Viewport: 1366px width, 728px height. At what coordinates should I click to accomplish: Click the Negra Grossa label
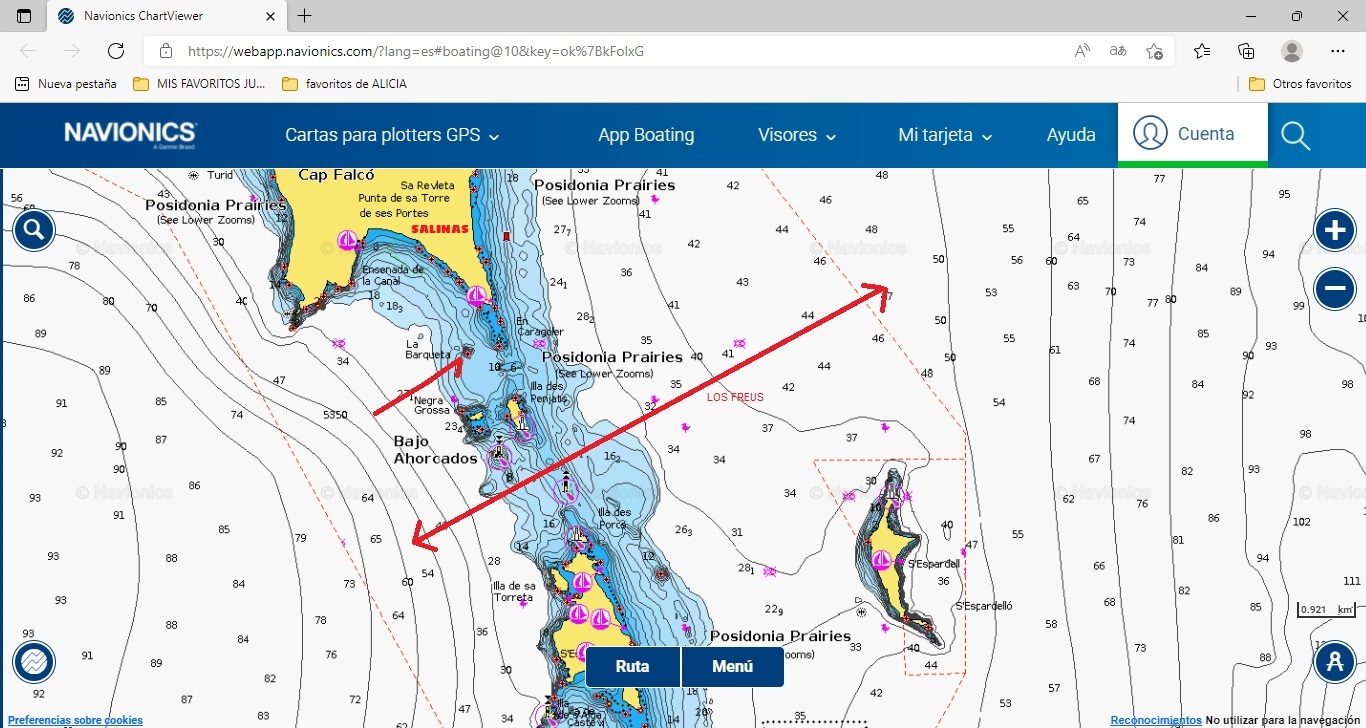point(431,404)
